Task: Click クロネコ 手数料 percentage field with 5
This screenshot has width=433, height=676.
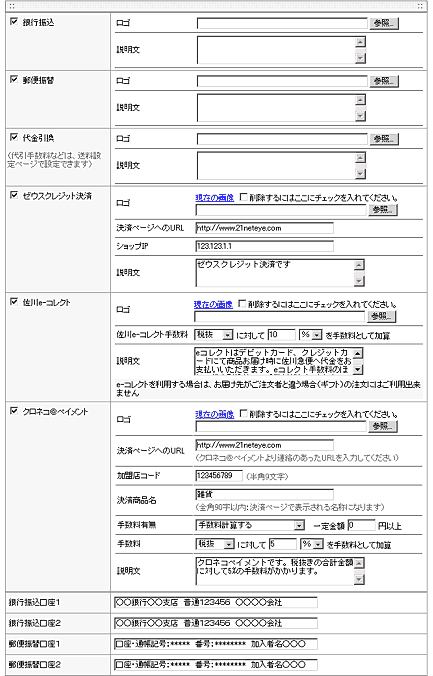Action: 283,544
